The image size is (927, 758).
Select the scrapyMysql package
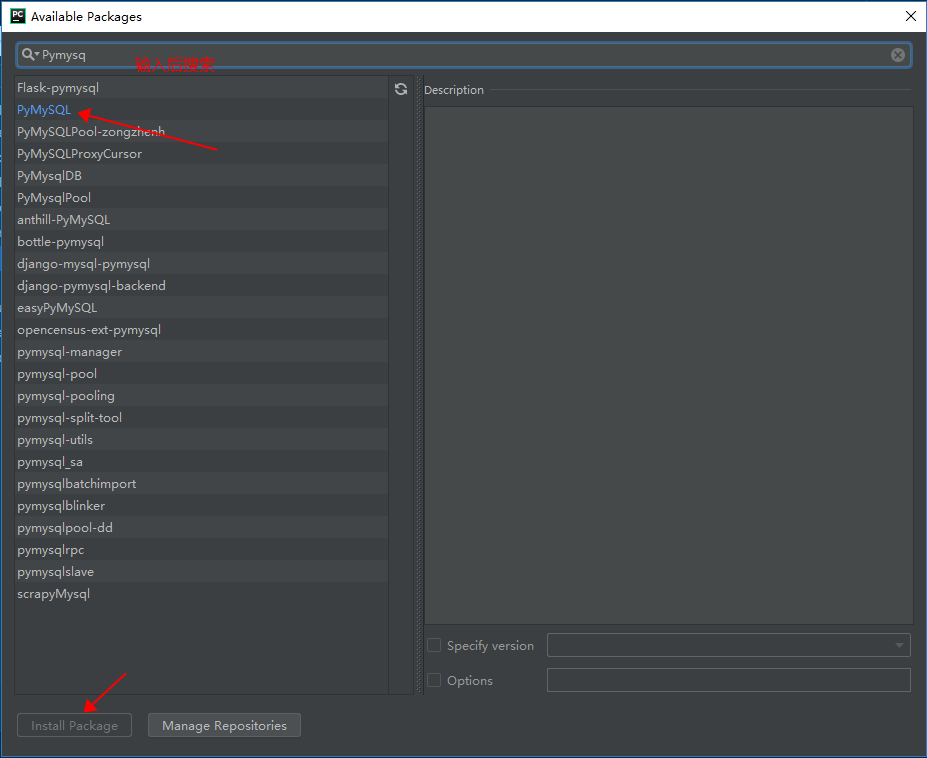(x=202, y=594)
